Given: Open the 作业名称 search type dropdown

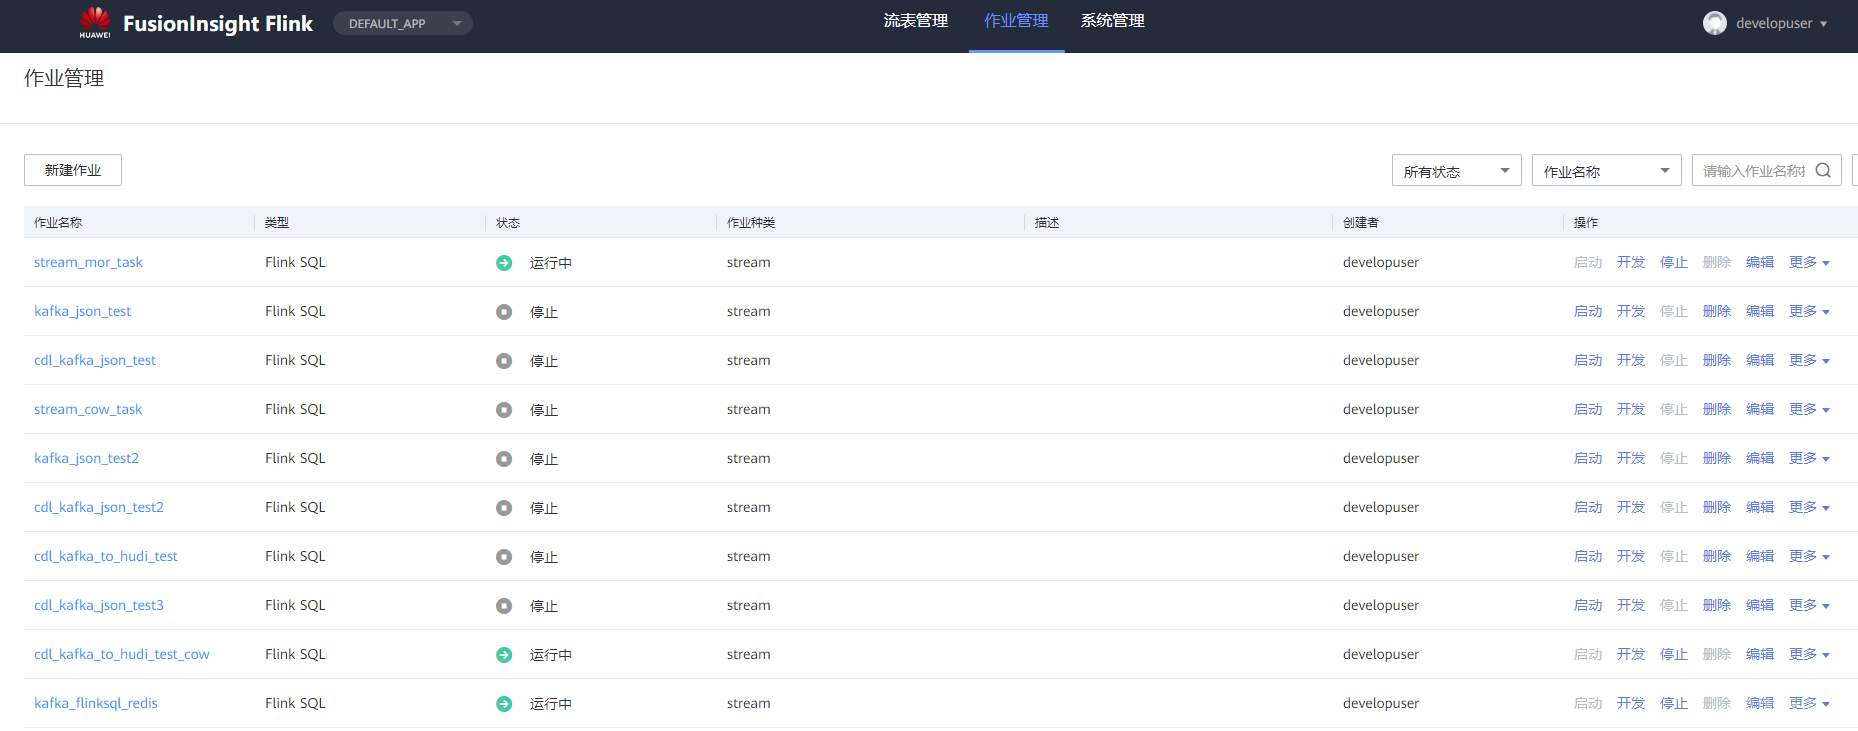Looking at the screenshot, I should click(1606, 170).
